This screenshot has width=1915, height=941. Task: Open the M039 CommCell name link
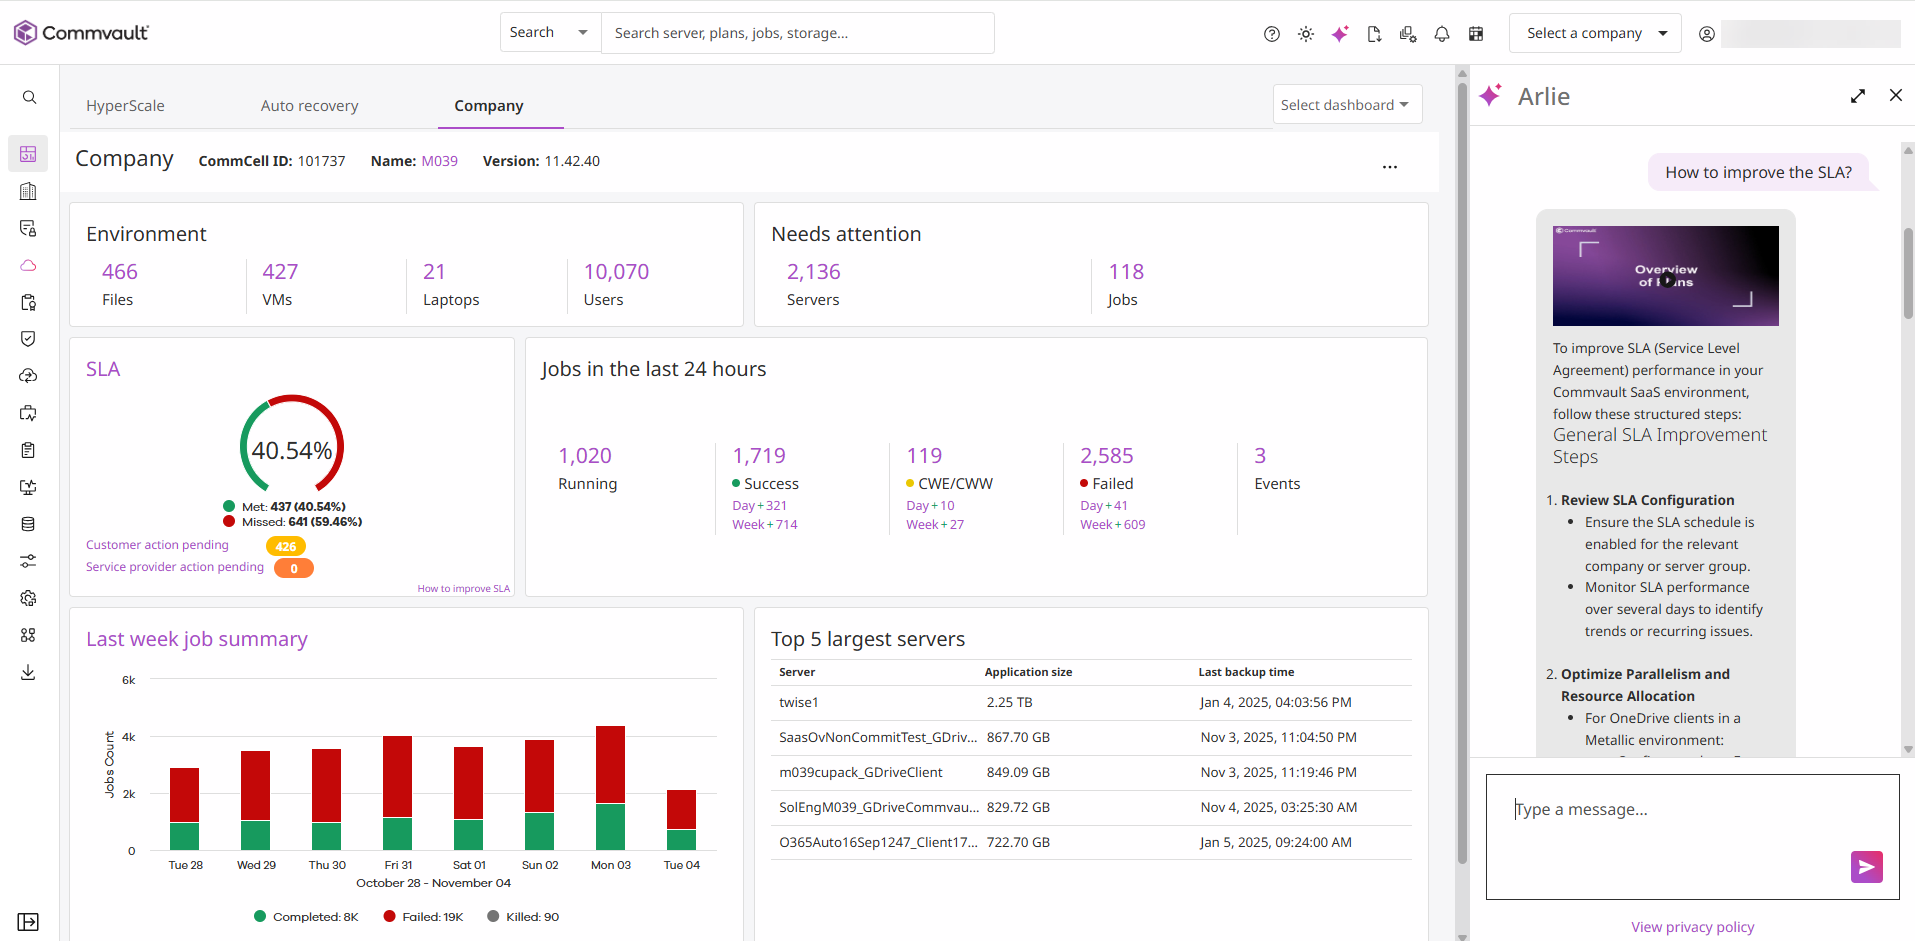tap(439, 161)
